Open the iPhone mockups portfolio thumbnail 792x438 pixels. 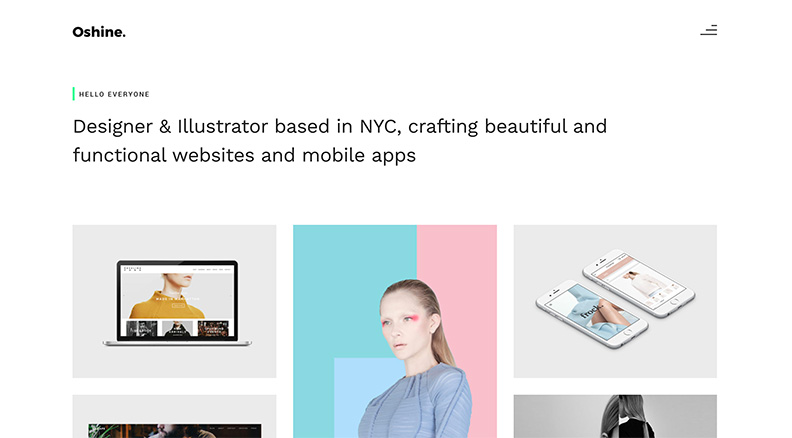pos(615,301)
